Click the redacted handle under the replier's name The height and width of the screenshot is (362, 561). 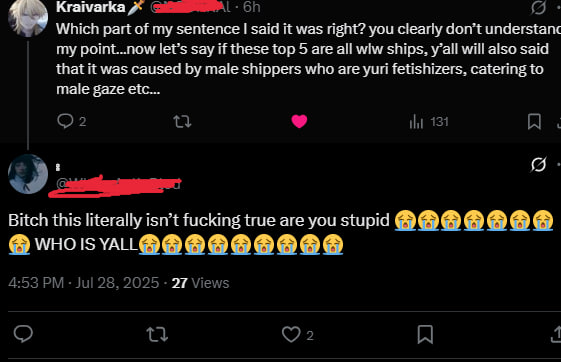(118, 185)
